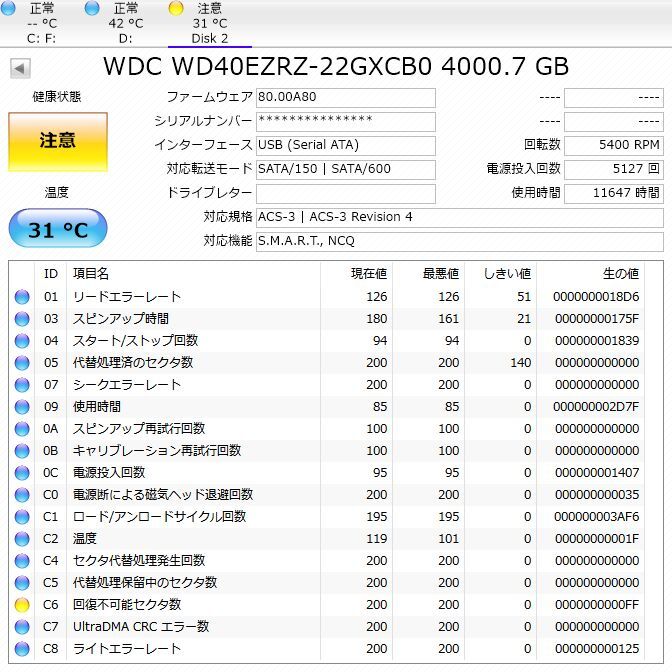Click the interface field USB (Serial ATA)
This screenshot has width=672, height=672.
[346, 146]
